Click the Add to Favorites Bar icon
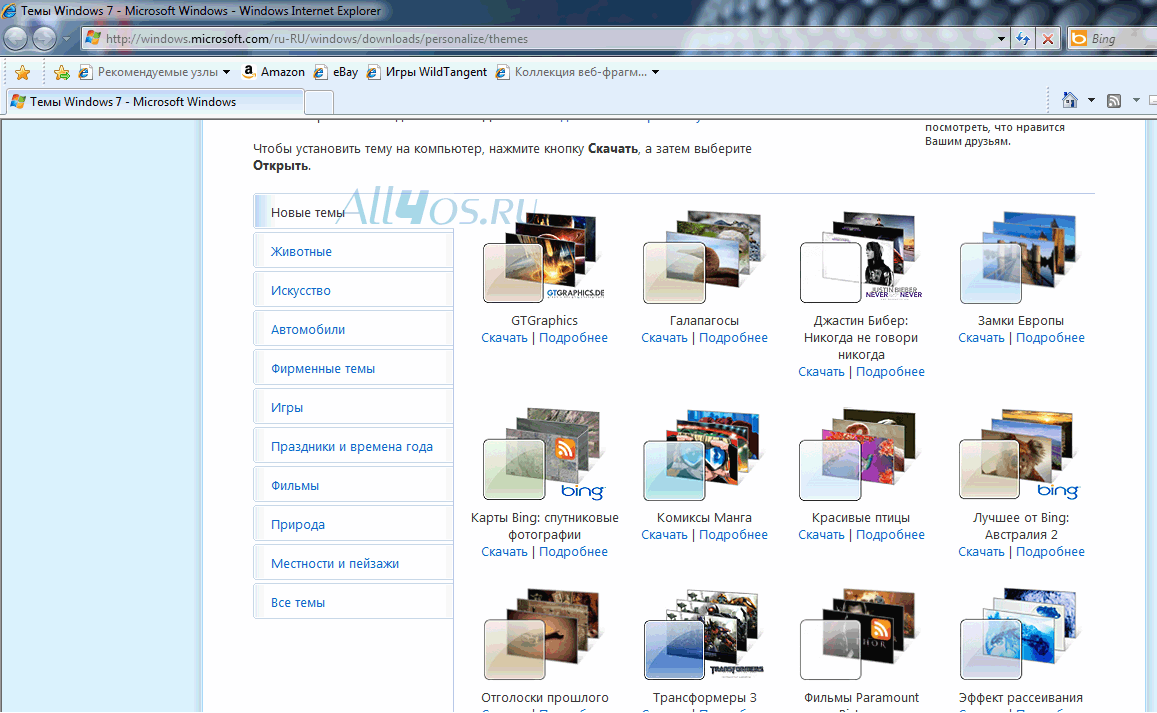The image size is (1157, 713). (62, 72)
